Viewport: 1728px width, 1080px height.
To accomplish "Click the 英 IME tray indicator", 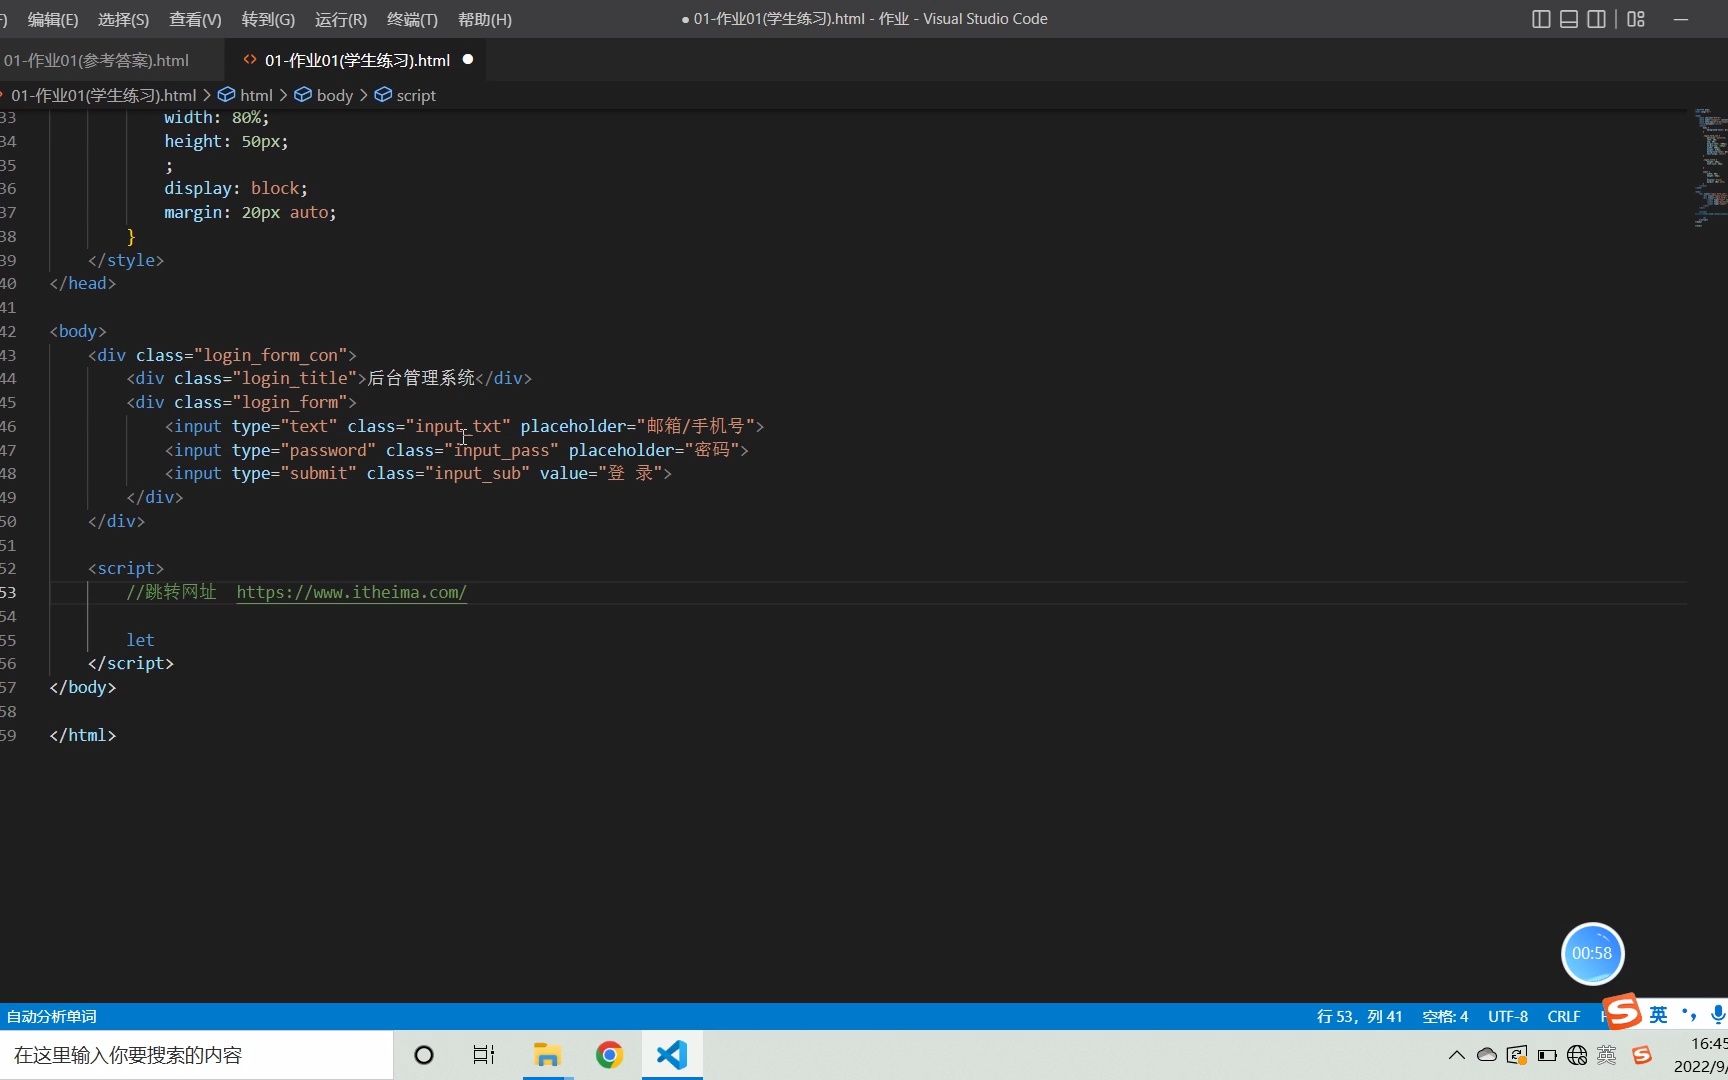I will click(1607, 1055).
